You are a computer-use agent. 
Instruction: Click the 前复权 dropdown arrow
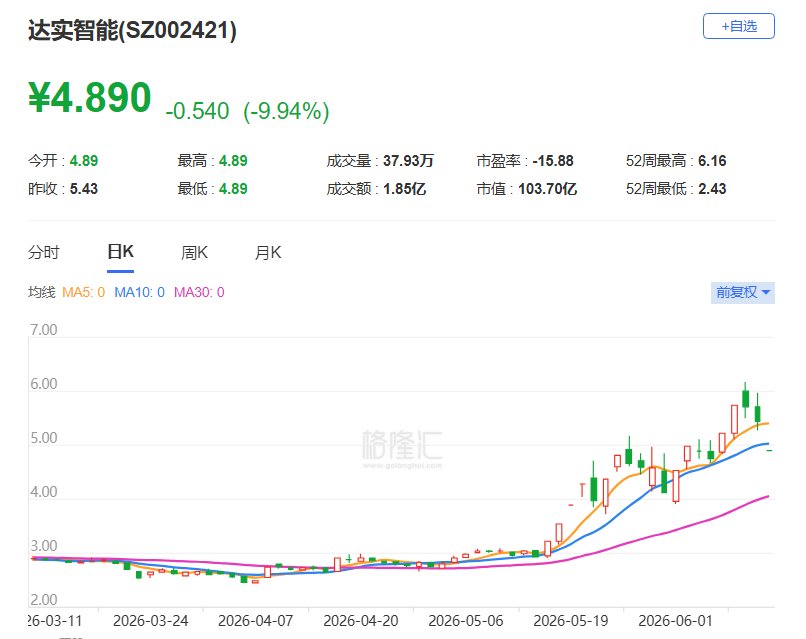pyautogui.click(x=766, y=293)
